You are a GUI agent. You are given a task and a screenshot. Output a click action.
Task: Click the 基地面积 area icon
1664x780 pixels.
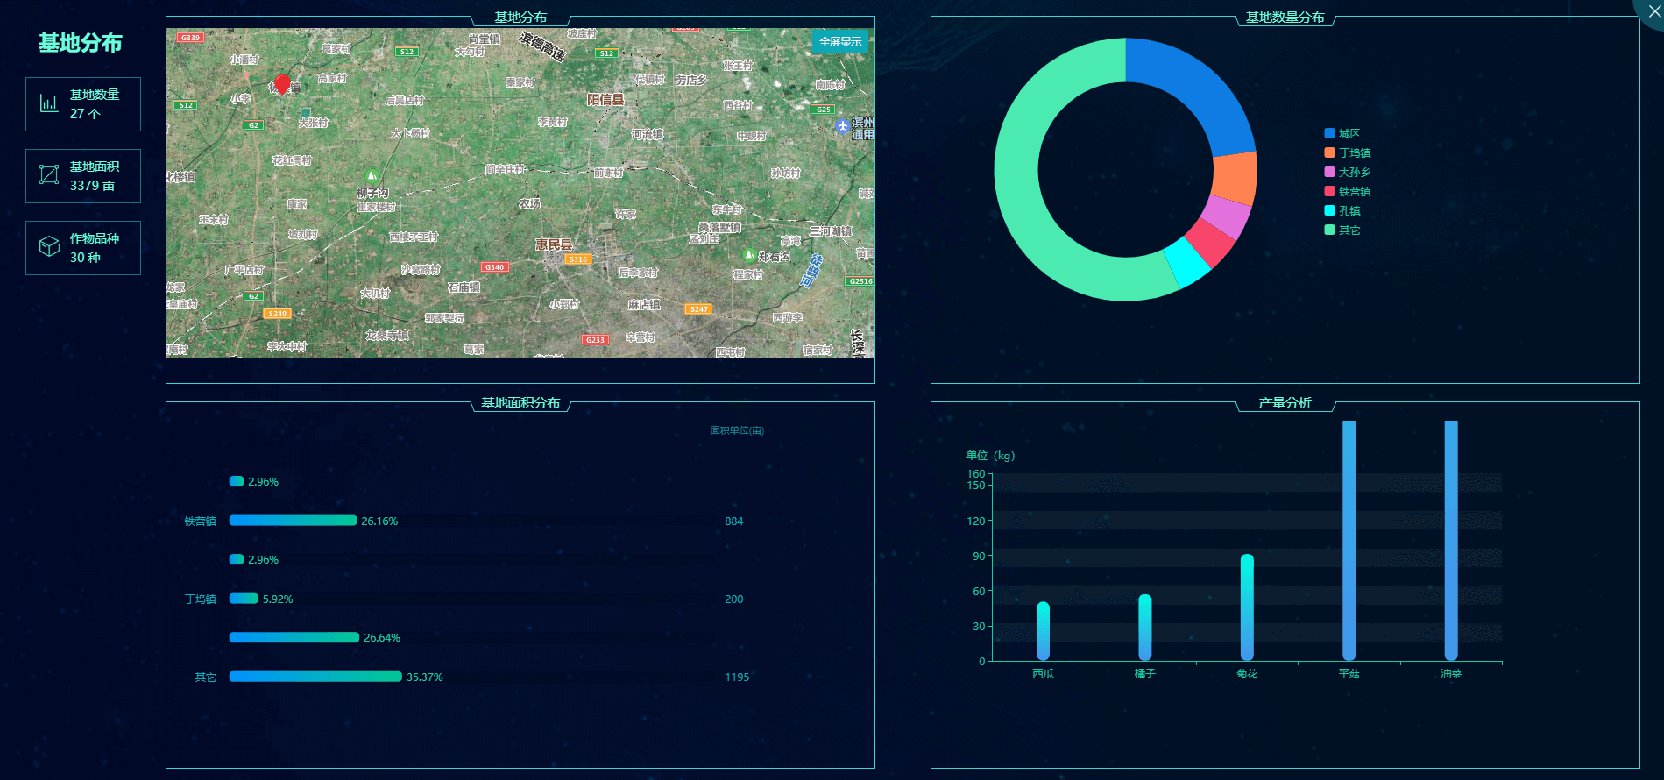pyautogui.click(x=48, y=175)
